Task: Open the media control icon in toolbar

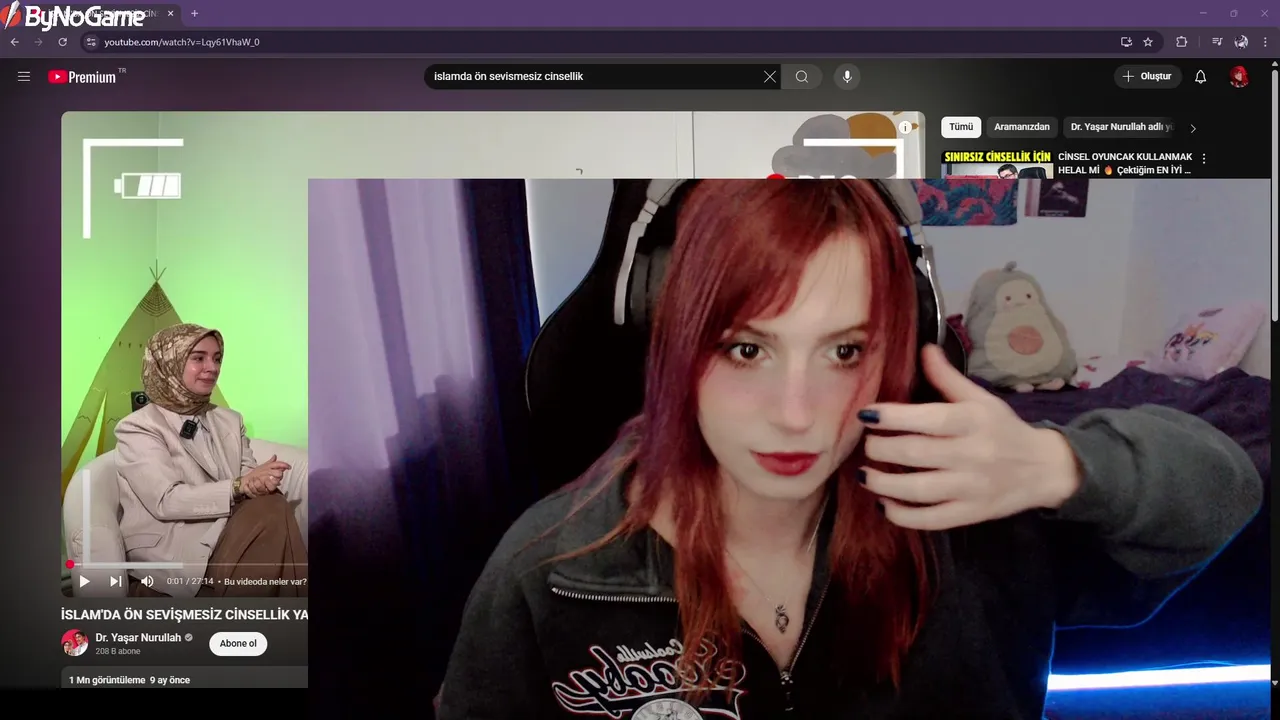Action: [1216, 42]
